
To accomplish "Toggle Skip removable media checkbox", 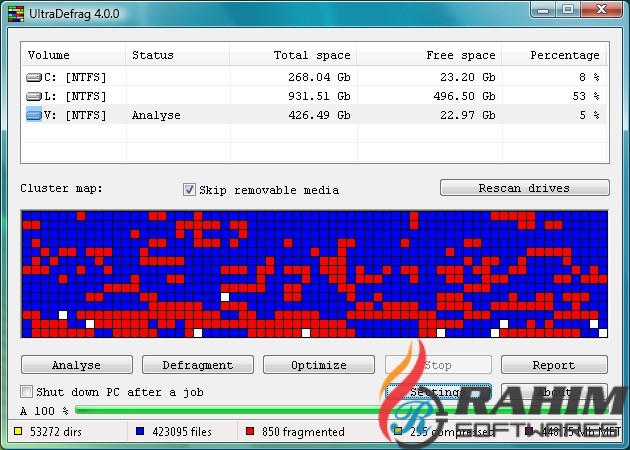I will point(189,189).
